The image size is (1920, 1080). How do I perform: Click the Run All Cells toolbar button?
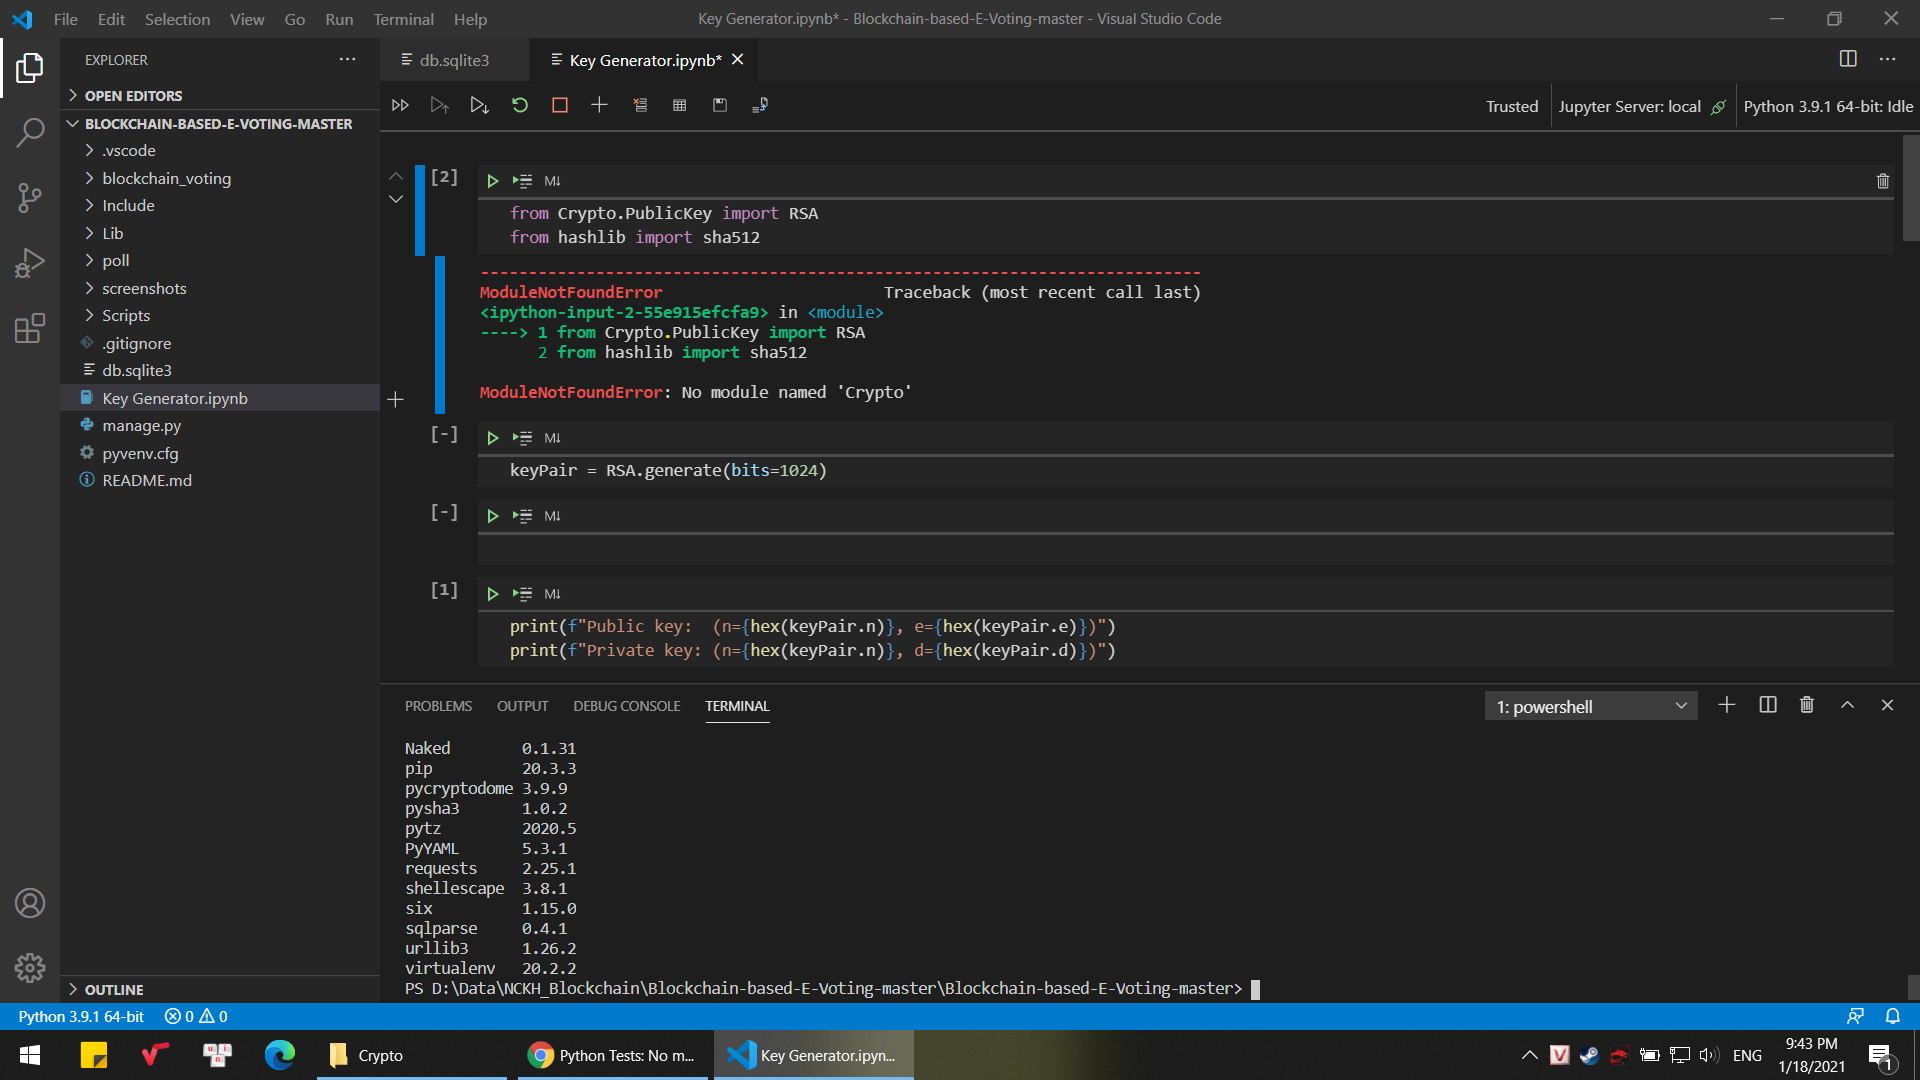(400, 104)
